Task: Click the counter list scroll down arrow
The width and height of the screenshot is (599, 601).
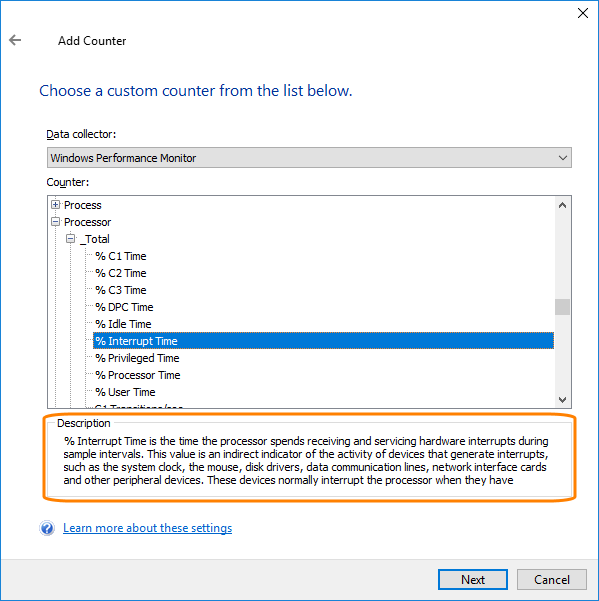Action: point(562,400)
